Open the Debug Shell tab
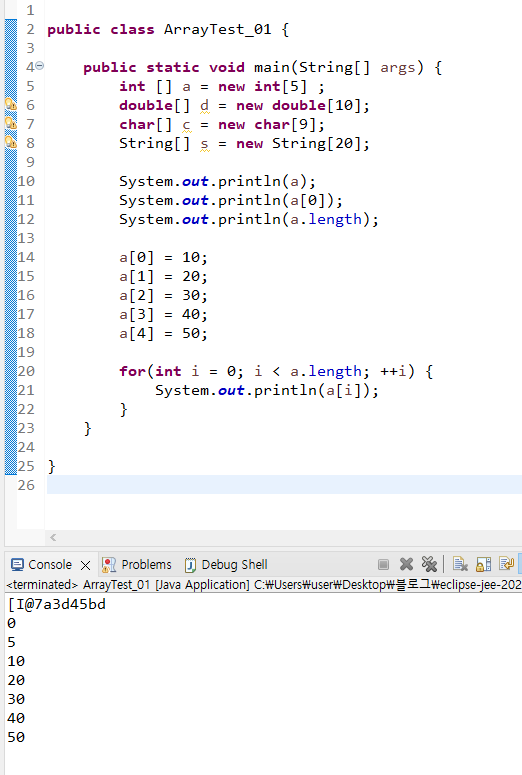 pos(226,564)
